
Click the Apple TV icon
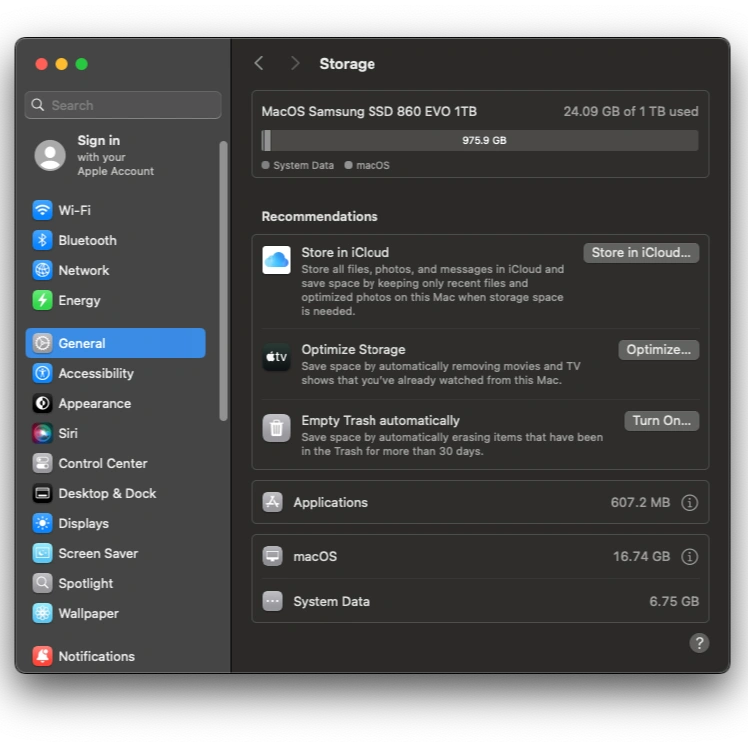pos(277,357)
